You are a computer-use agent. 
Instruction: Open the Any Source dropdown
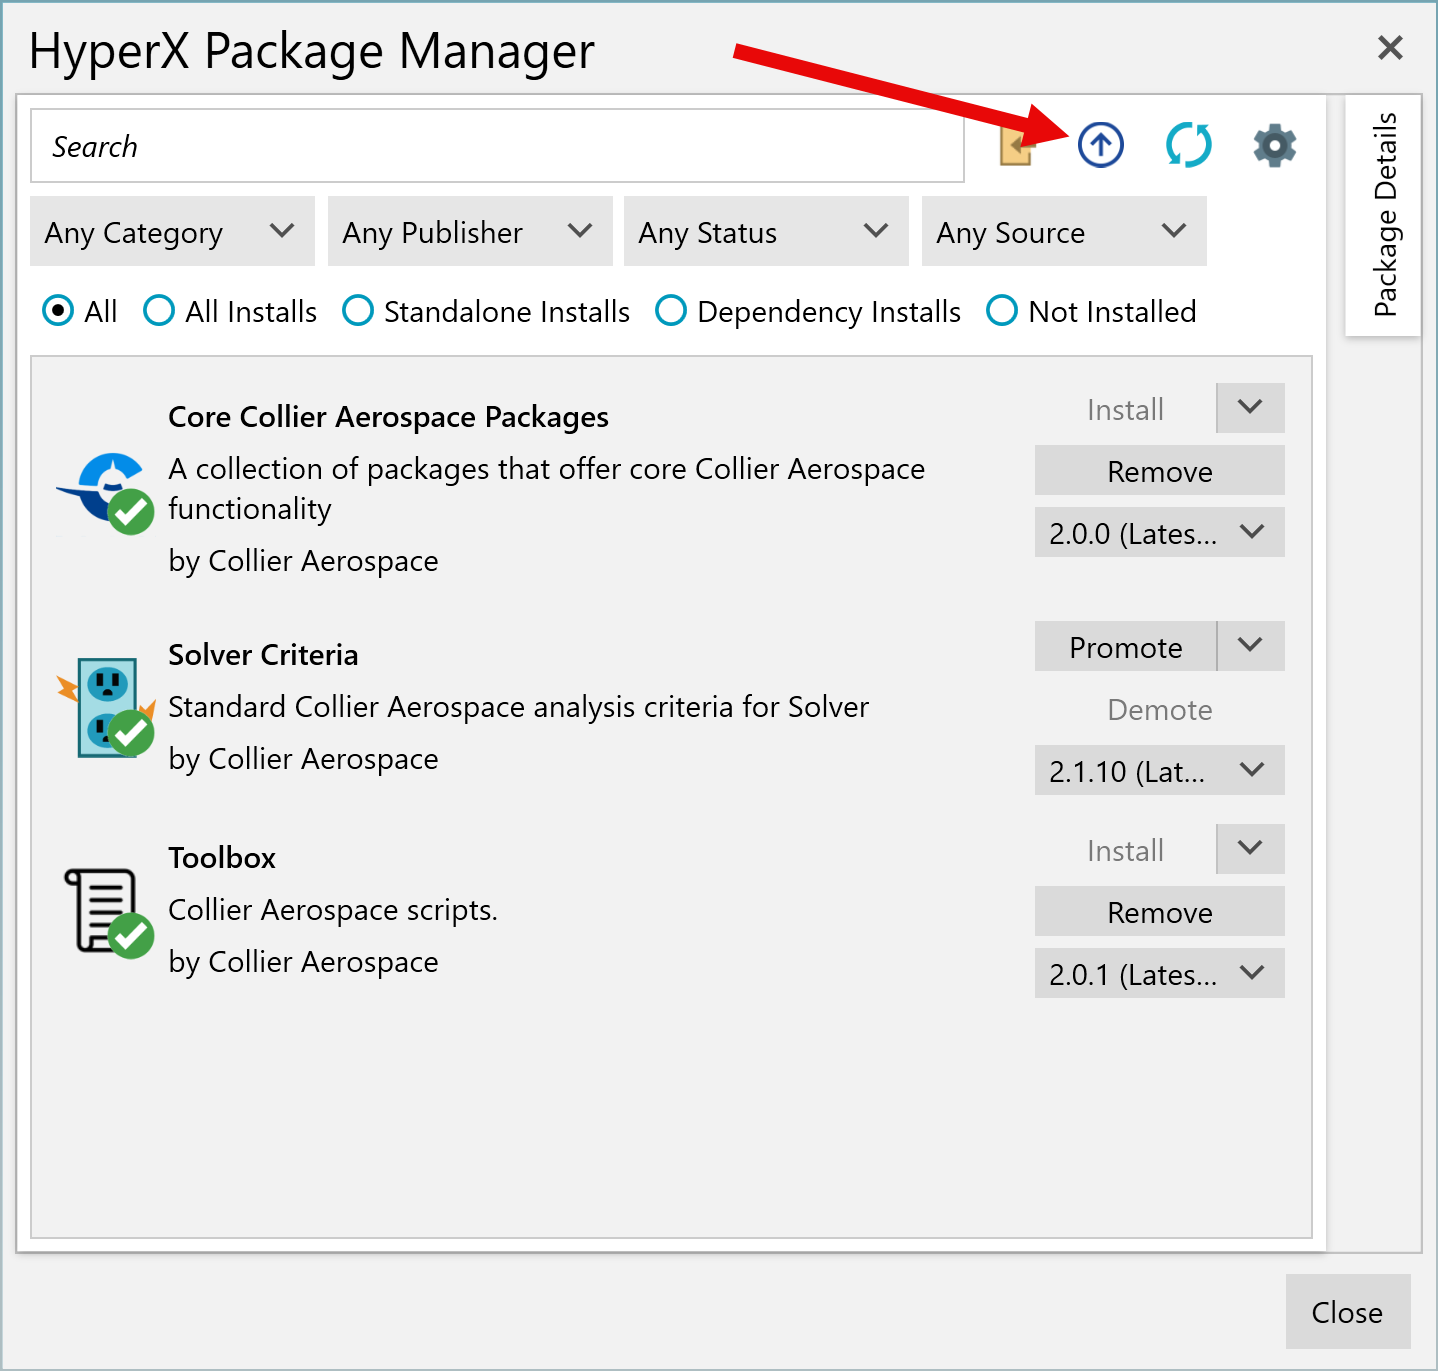[x=1064, y=231]
